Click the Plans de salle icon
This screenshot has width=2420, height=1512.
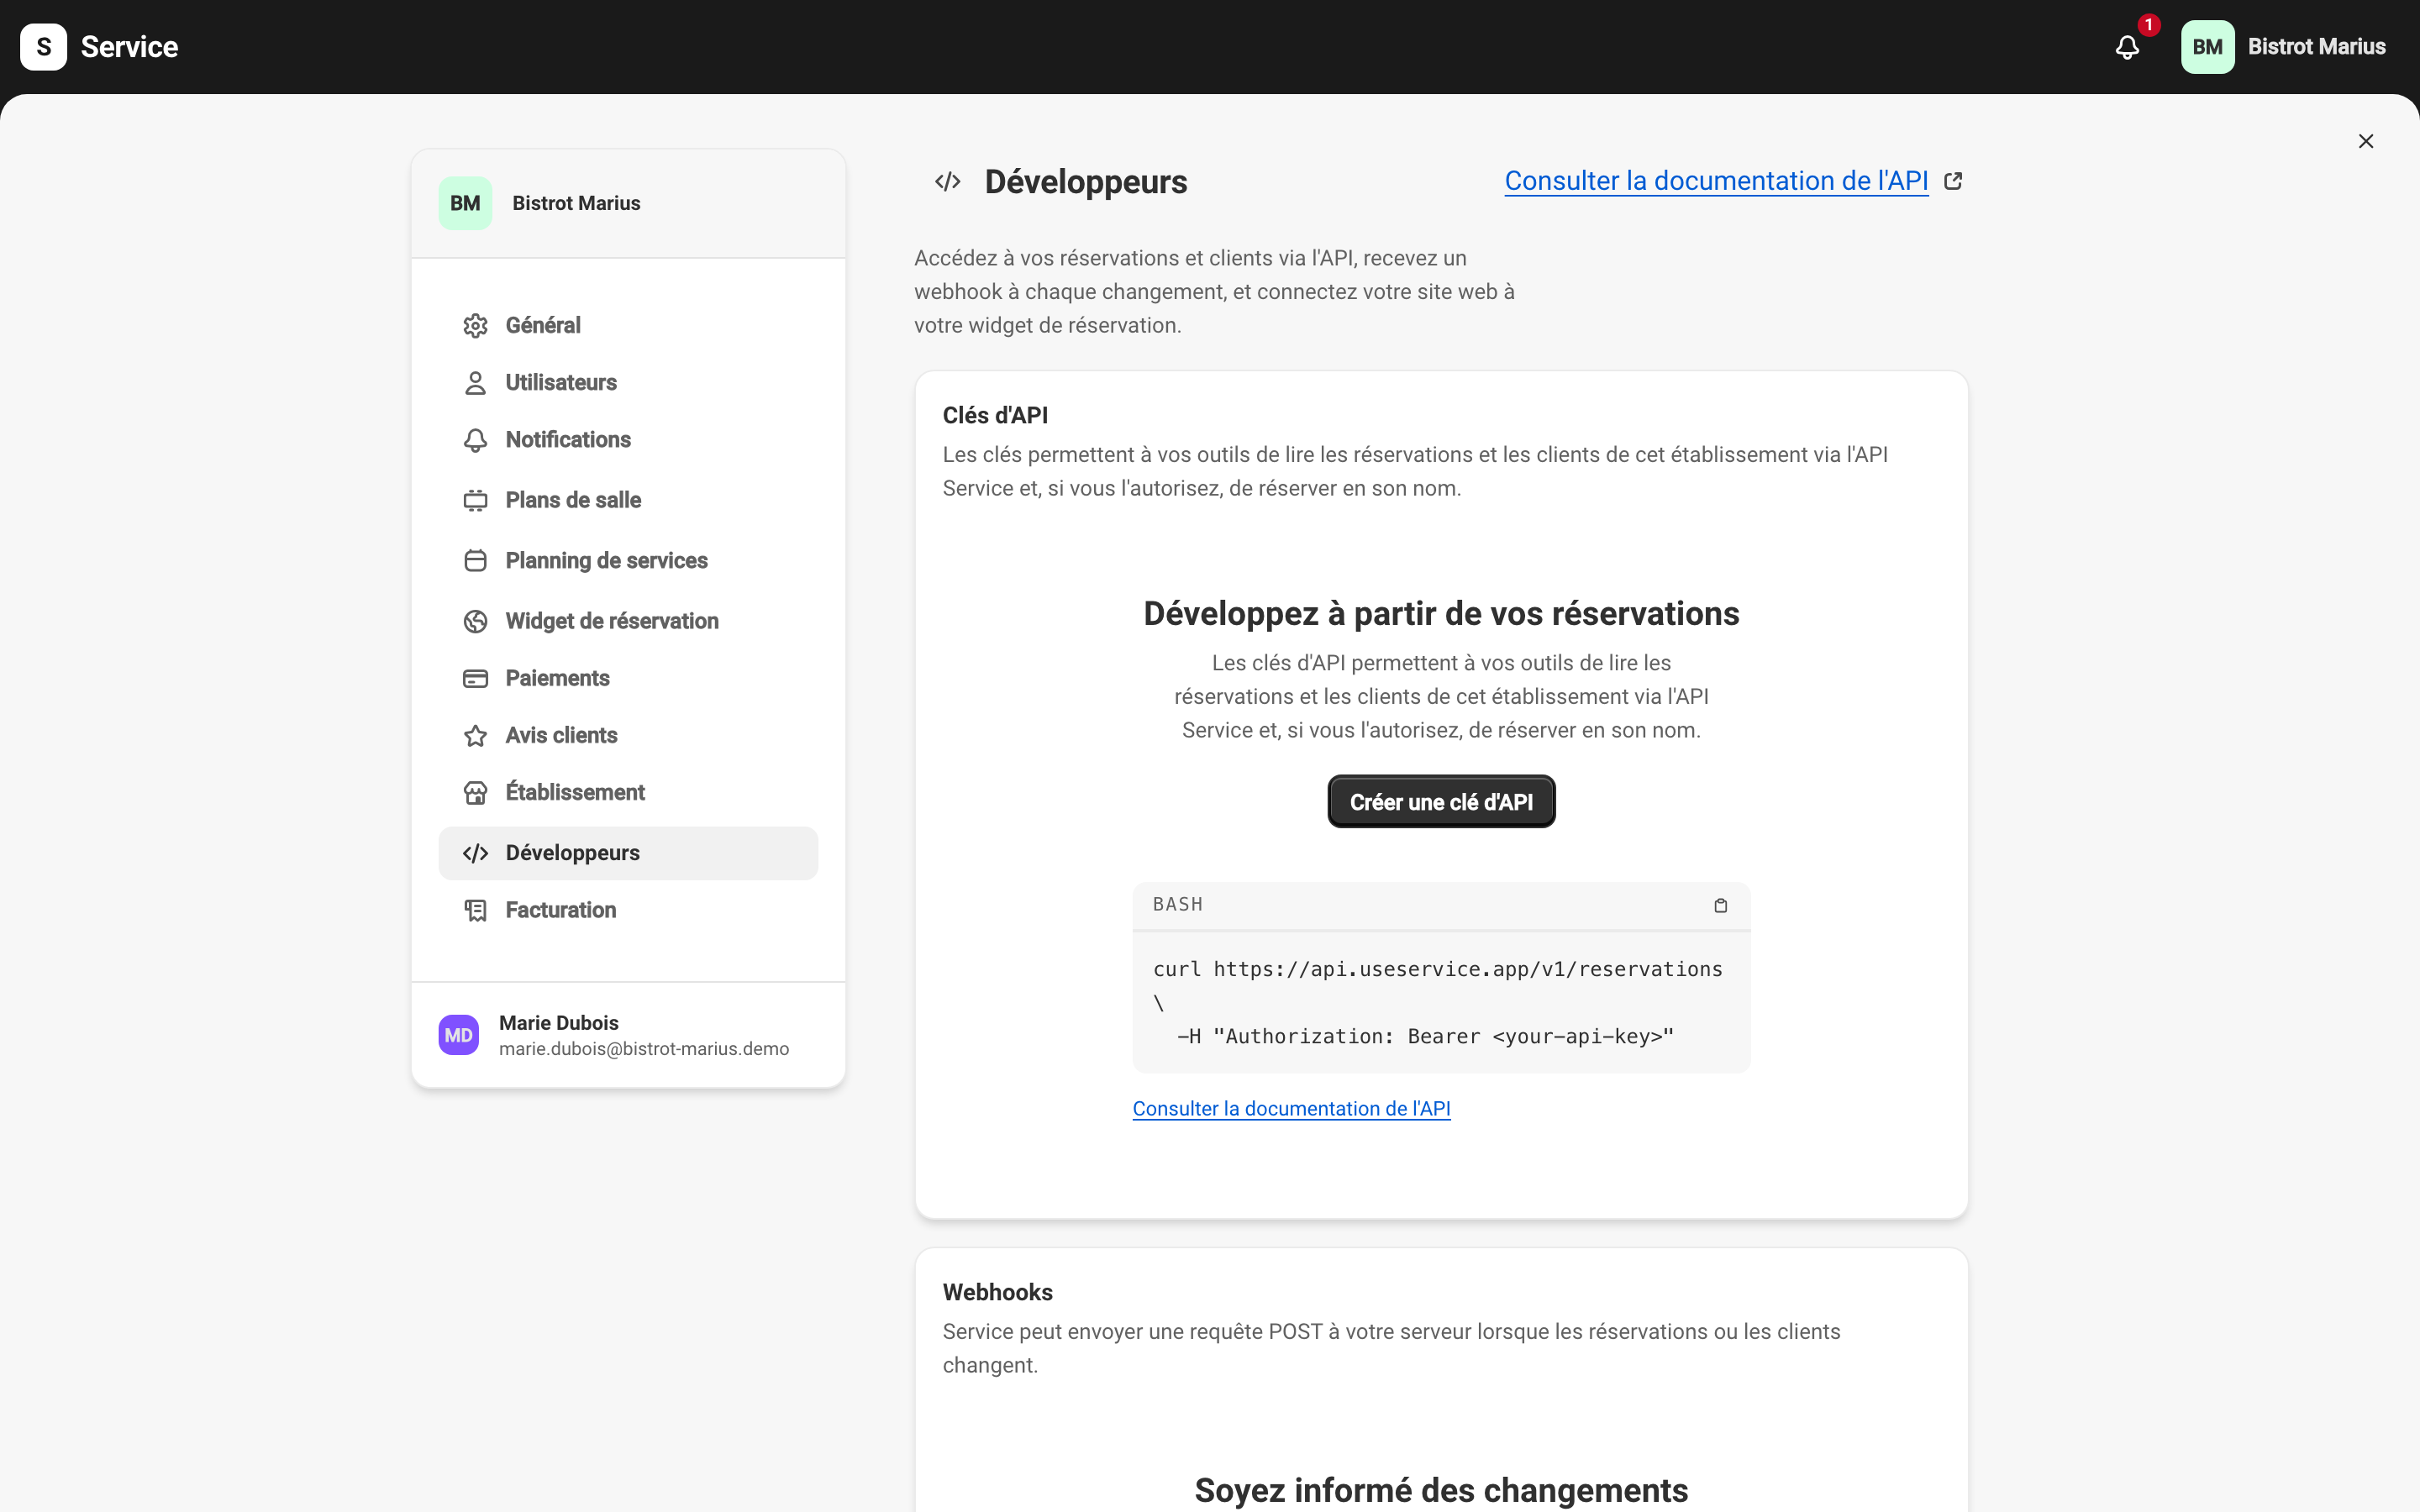(x=475, y=500)
